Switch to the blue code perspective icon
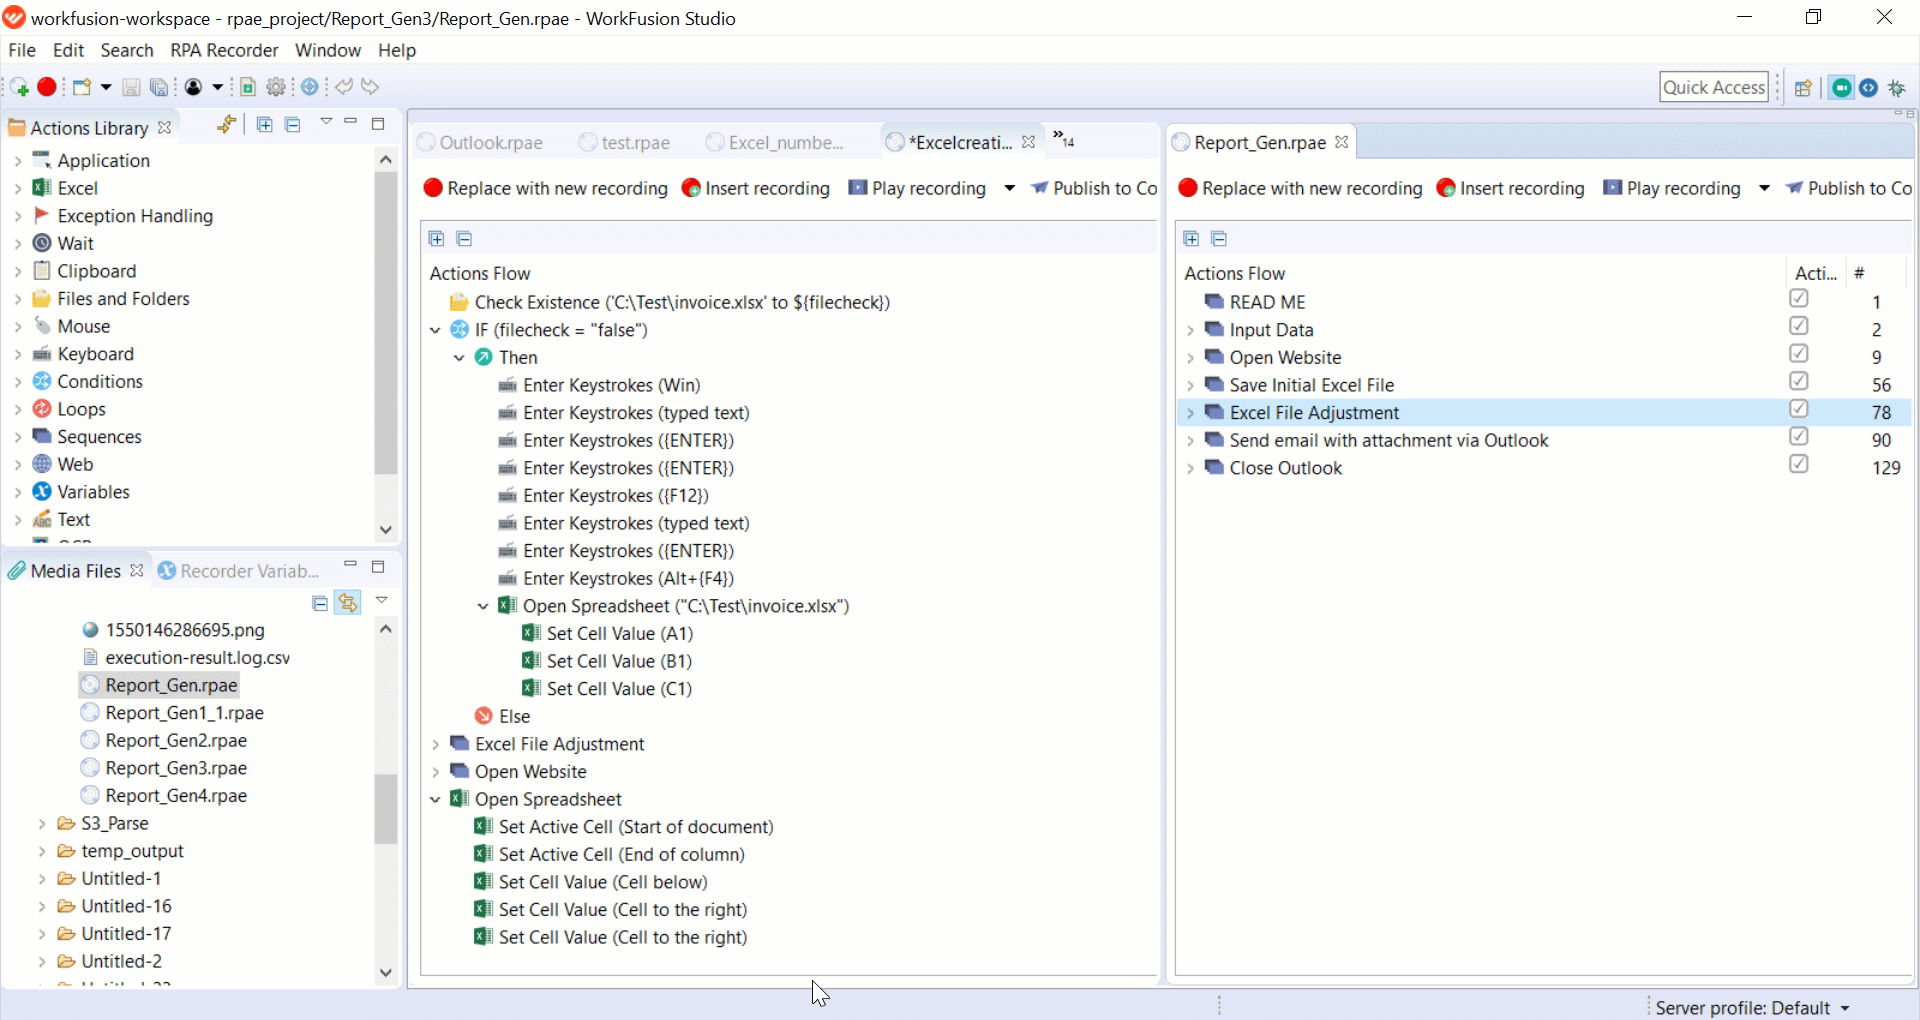 [x=1868, y=88]
